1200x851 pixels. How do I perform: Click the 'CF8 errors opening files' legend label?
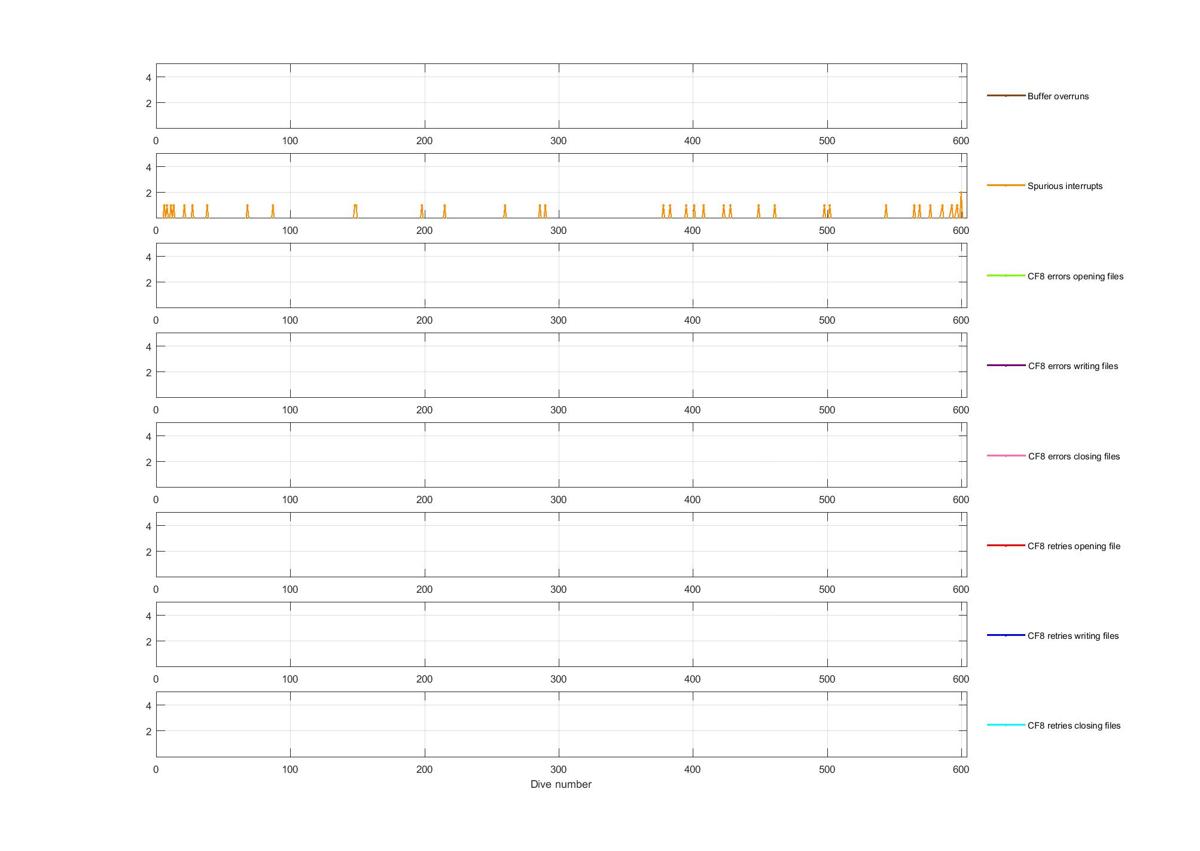click(1075, 276)
